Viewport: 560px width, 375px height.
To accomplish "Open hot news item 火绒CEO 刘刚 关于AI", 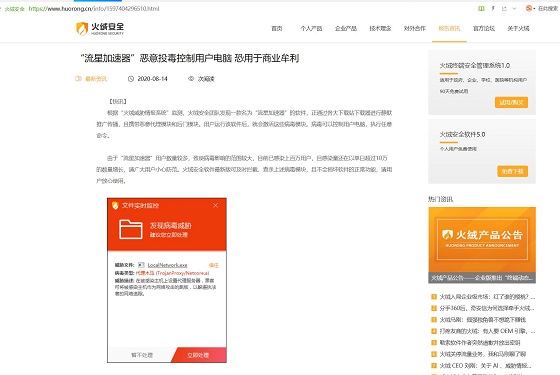I will coord(485,366).
